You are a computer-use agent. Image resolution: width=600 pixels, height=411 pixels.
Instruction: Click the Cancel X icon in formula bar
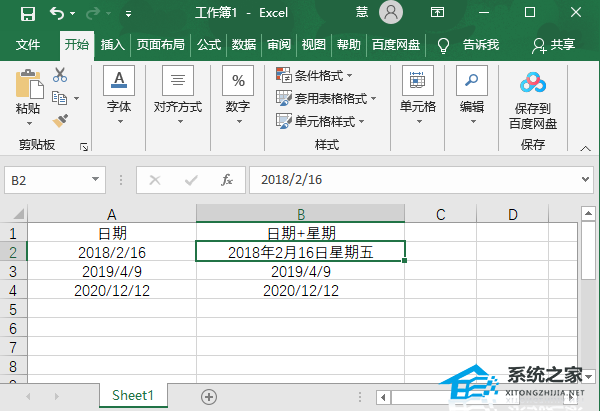tap(155, 180)
